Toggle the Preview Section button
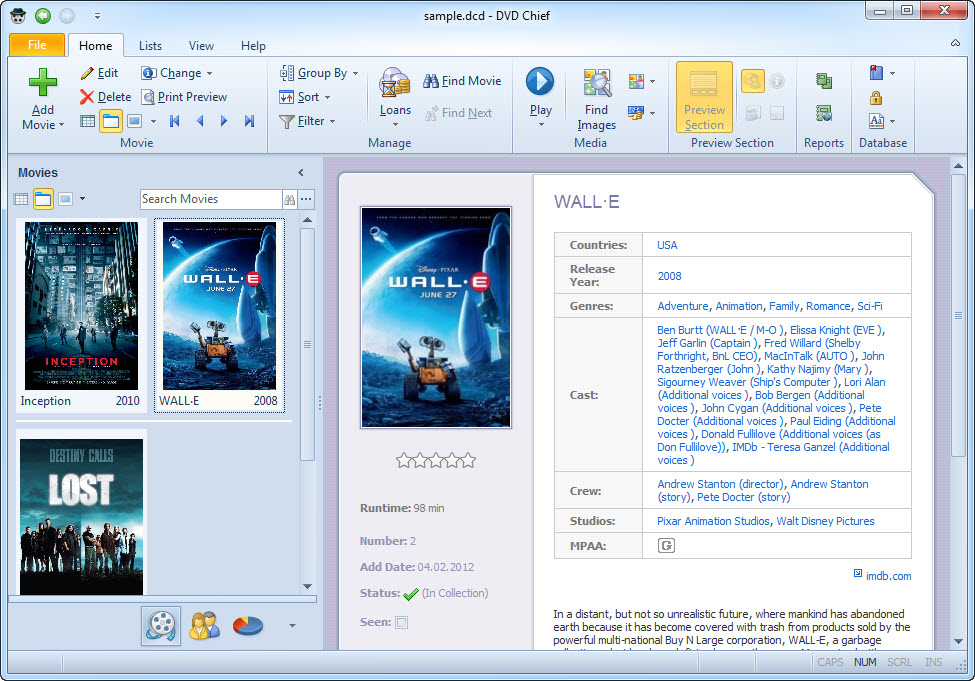Viewport: 975px width, 681px height. (704, 97)
